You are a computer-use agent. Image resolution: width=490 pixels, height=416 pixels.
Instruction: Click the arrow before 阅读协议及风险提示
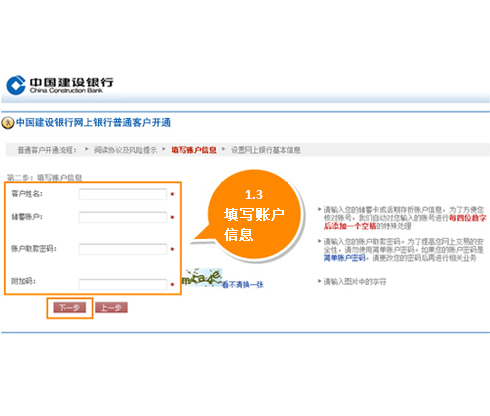click(x=86, y=149)
